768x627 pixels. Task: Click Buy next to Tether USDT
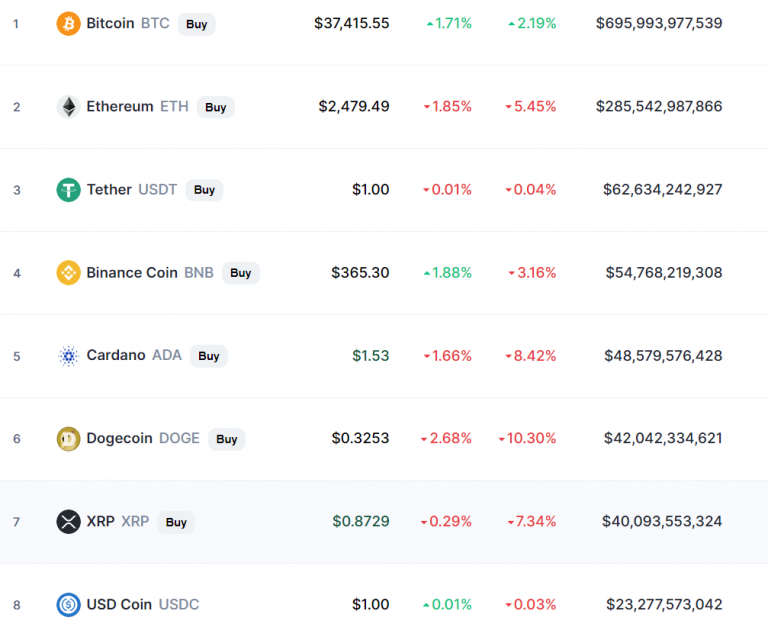click(x=204, y=190)
